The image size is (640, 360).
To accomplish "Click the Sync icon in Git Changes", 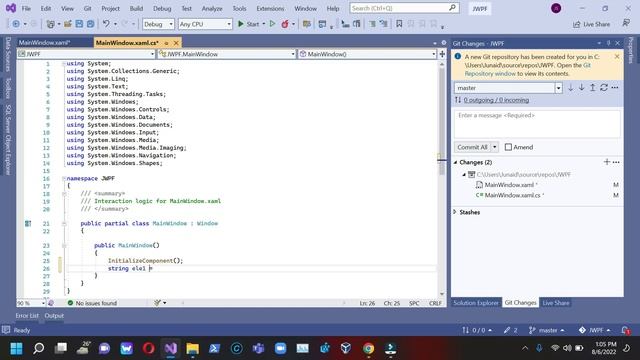I will click(604, 88).
